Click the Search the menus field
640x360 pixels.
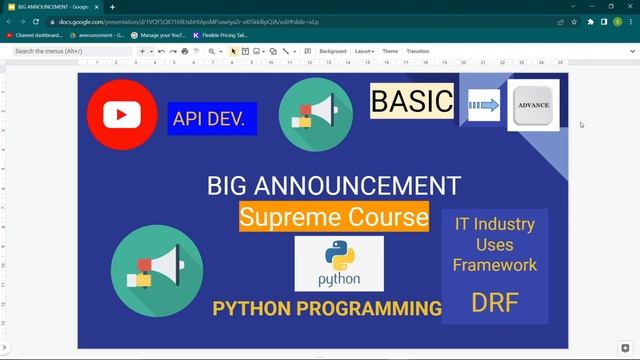pos(72,51)
